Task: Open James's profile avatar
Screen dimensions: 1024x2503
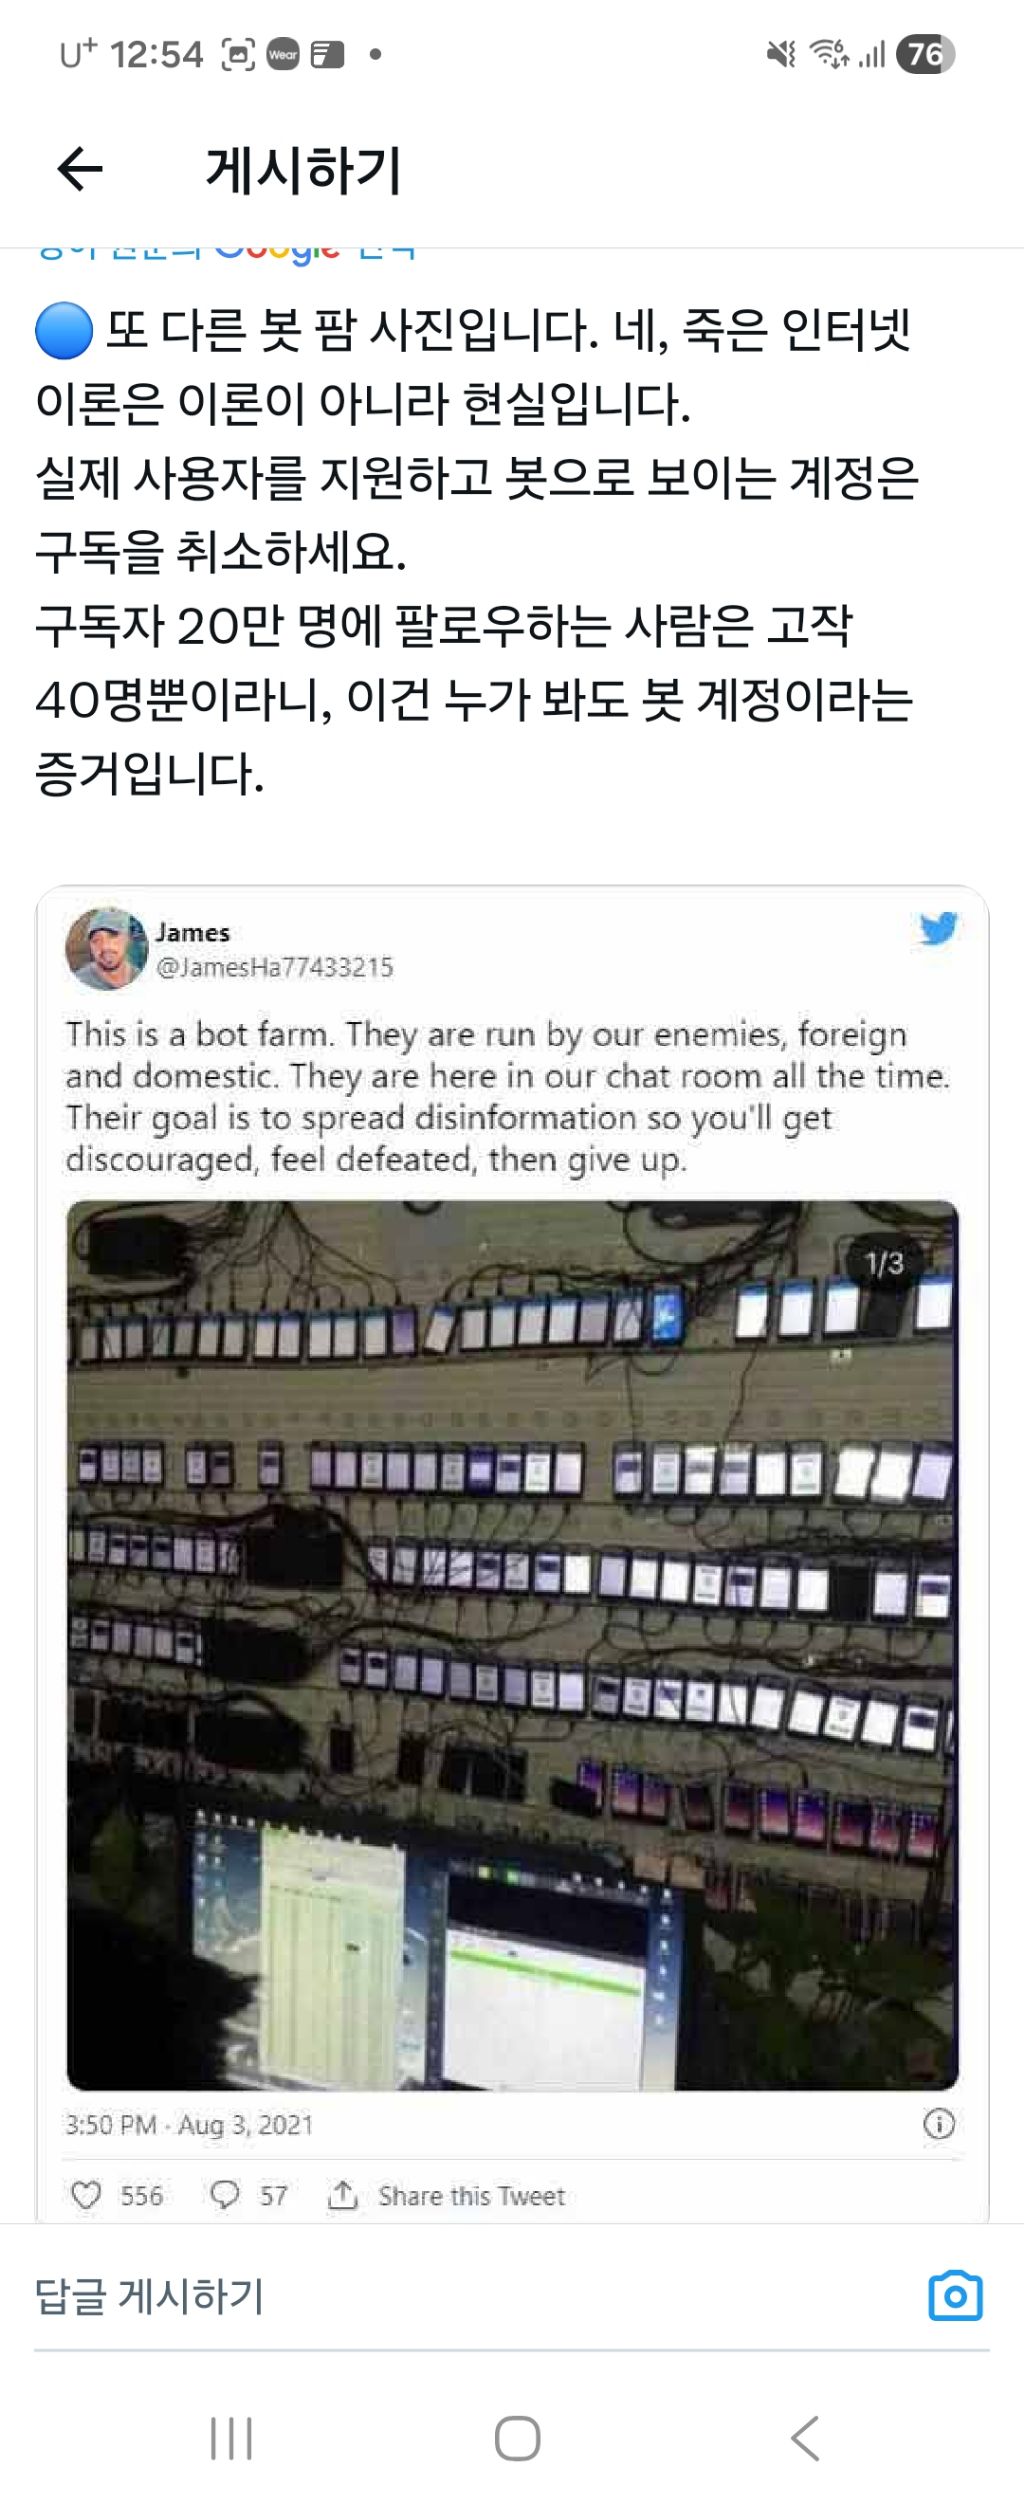Action: click(106, 948)
